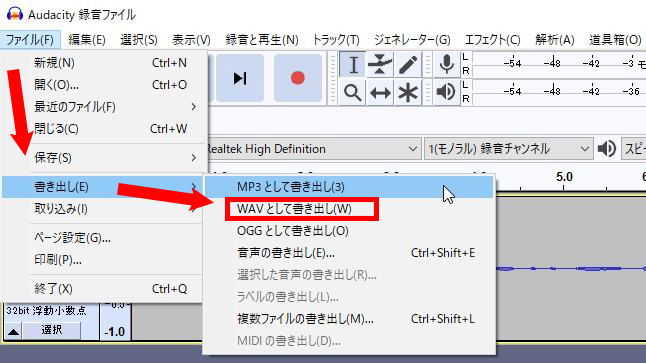Image resolution: width=646 pixels, height=363 pixels.
Task: Open the ファイル(F) menu
Action: click(x=30, y=40)
